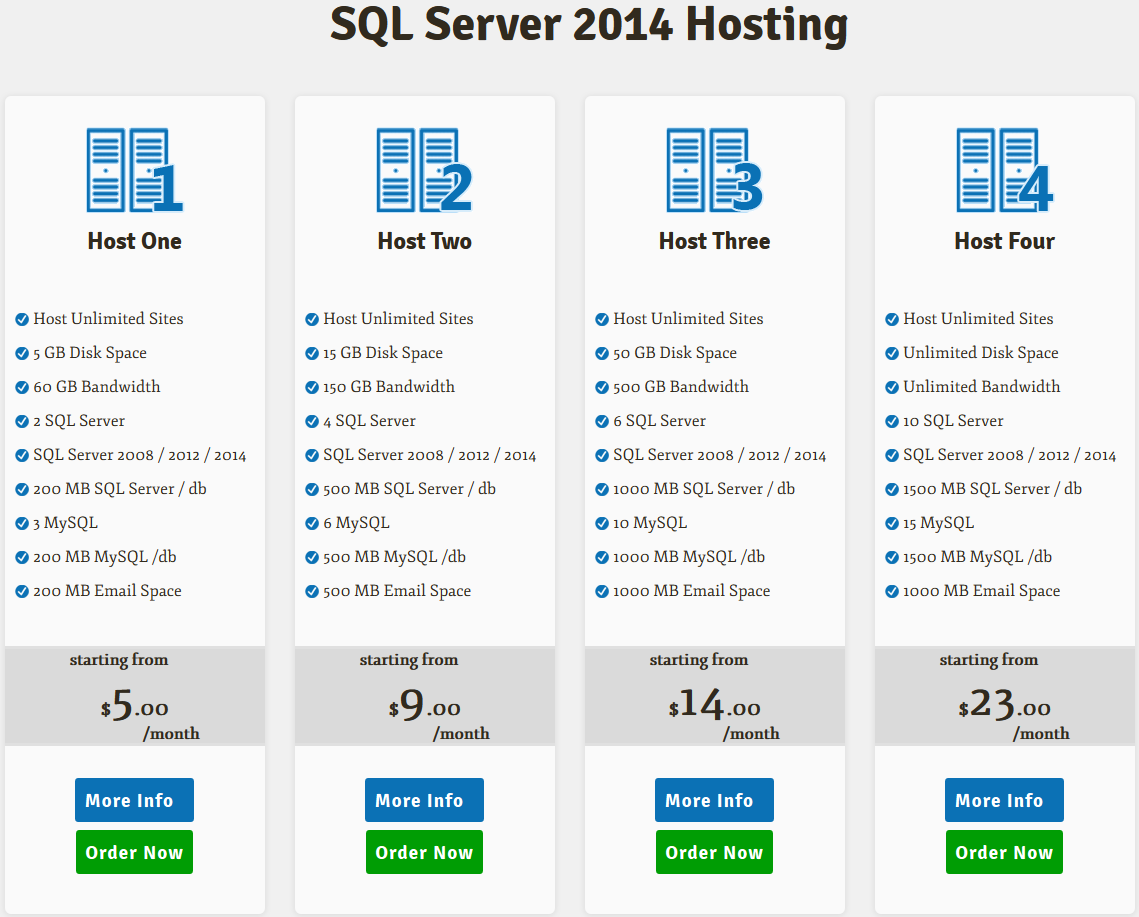
Task: Click checkmark icon beside 60 GB Bandwidth
Action: 22,387
